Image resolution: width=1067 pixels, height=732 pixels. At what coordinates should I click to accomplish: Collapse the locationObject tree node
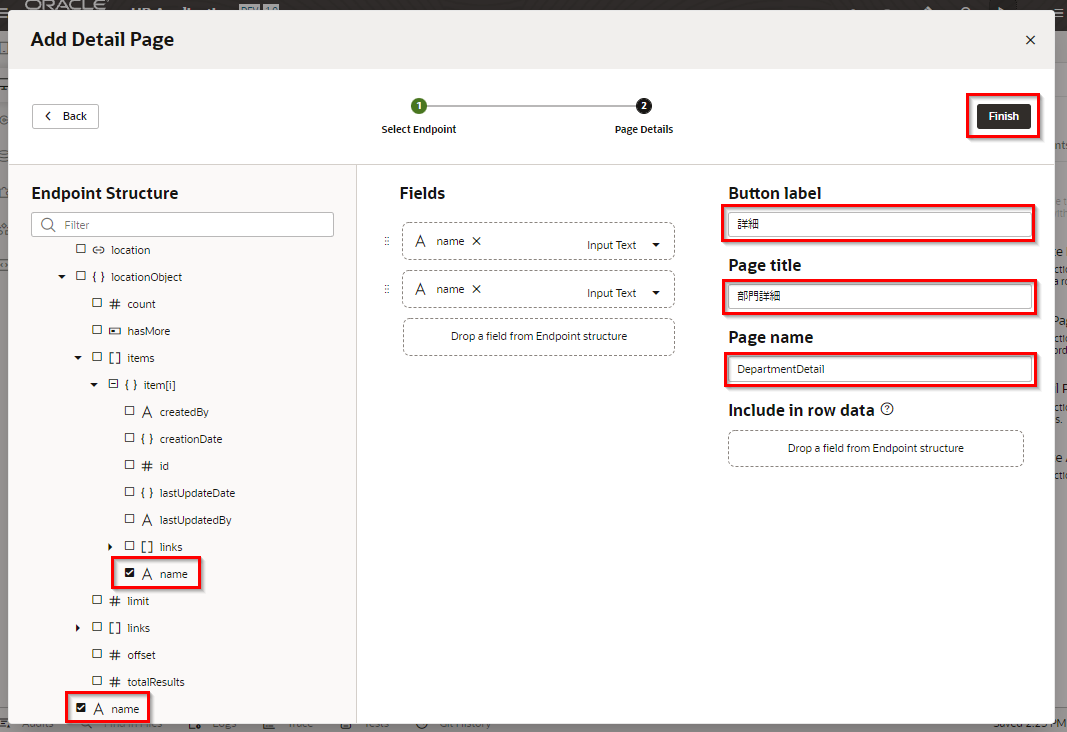62,277
